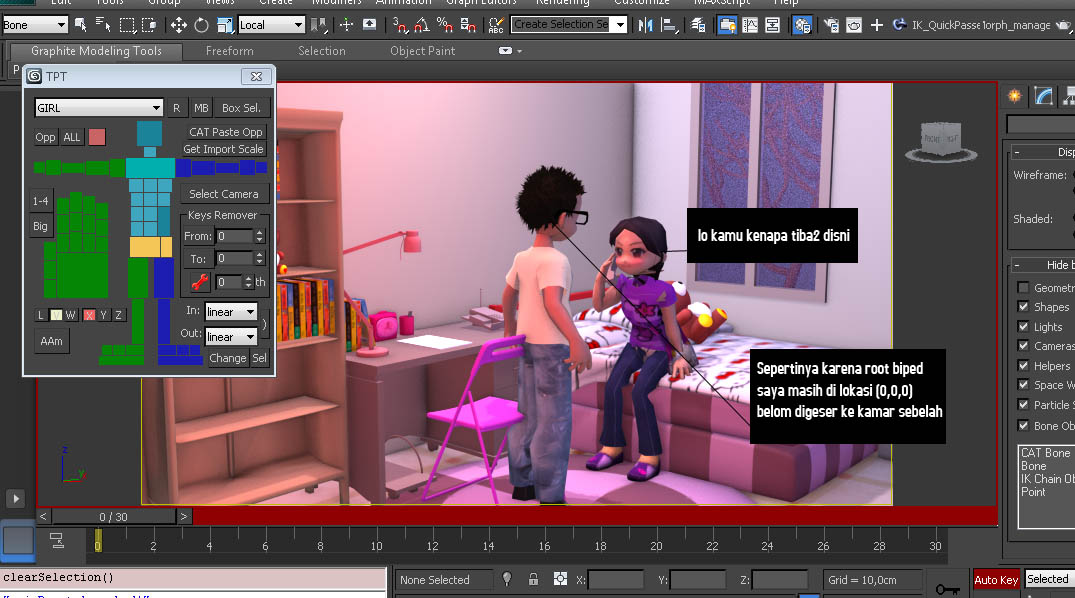The width and height of the screenshot is (1075, 598).
Task: Switch to the Freeform tab
Action: point(230,51)
